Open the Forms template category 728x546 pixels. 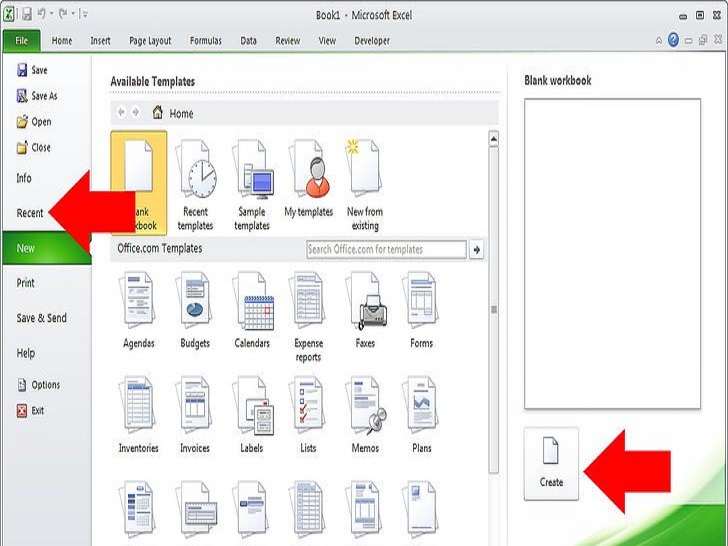pos(422,310)
